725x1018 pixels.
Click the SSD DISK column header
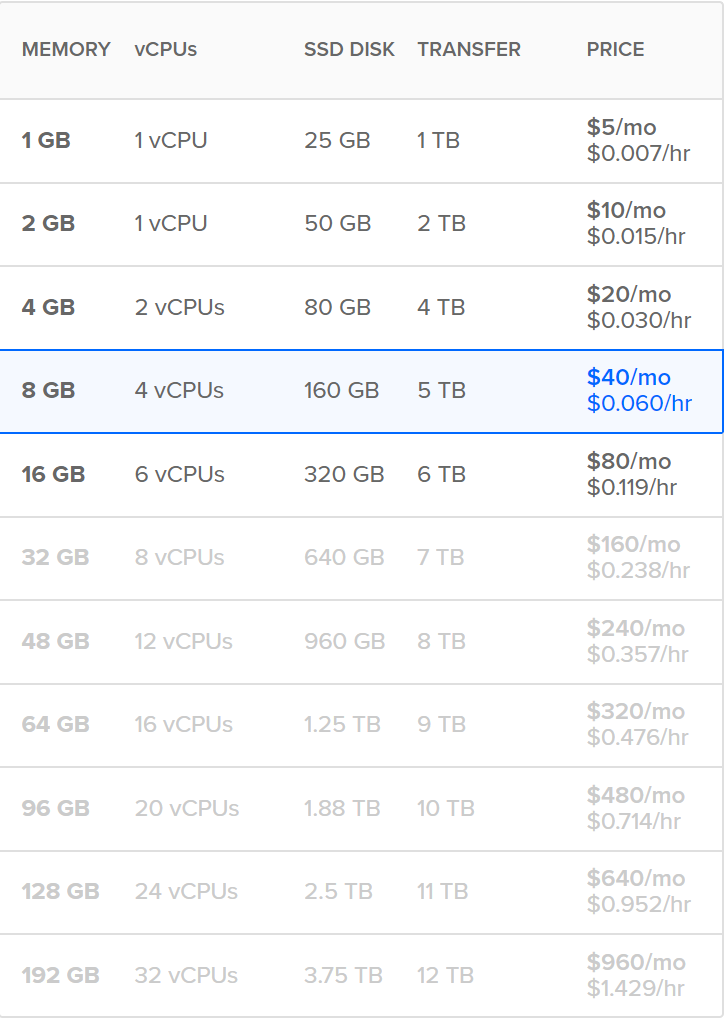[349, 49]
